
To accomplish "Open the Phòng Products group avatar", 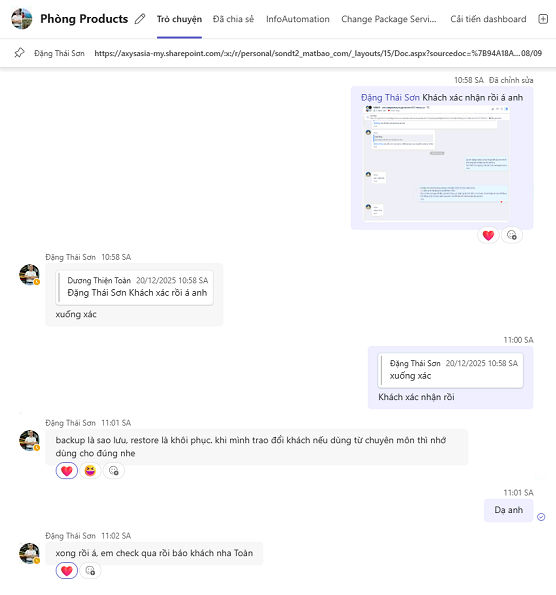I will (x=22, y=19).
